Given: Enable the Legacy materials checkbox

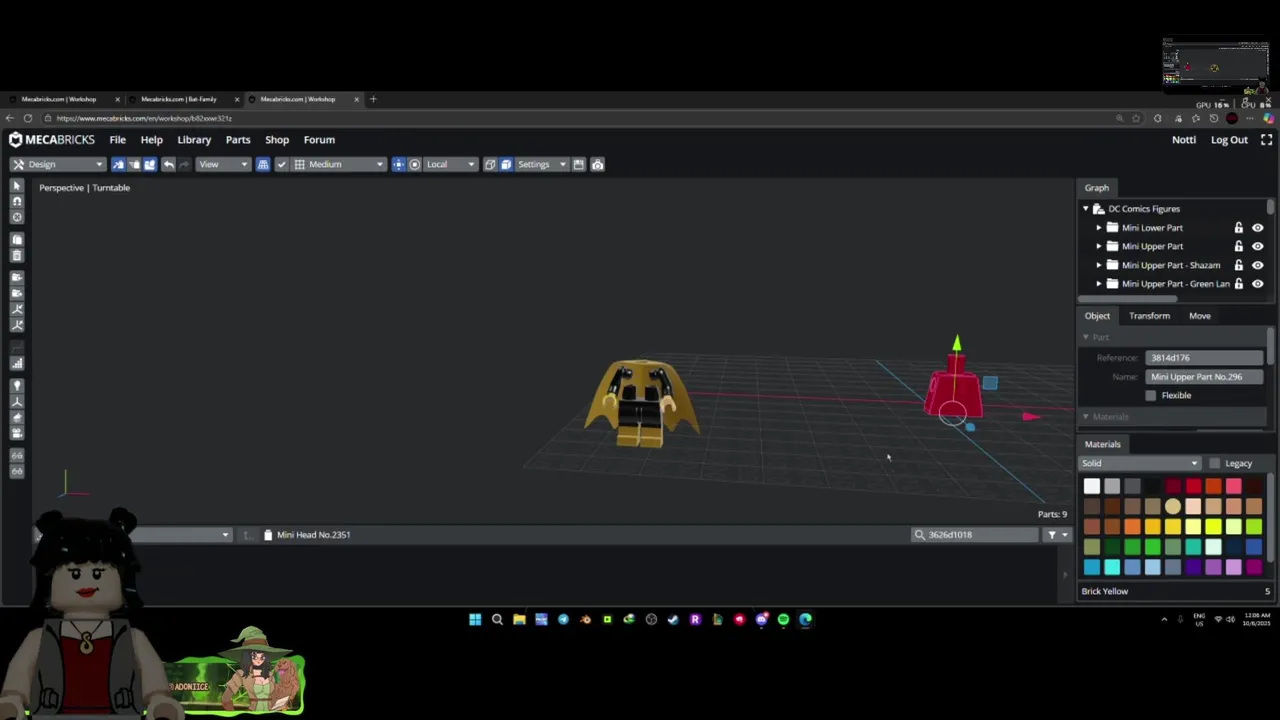Looking at the screenshot, I should (x=1214, y=464).
